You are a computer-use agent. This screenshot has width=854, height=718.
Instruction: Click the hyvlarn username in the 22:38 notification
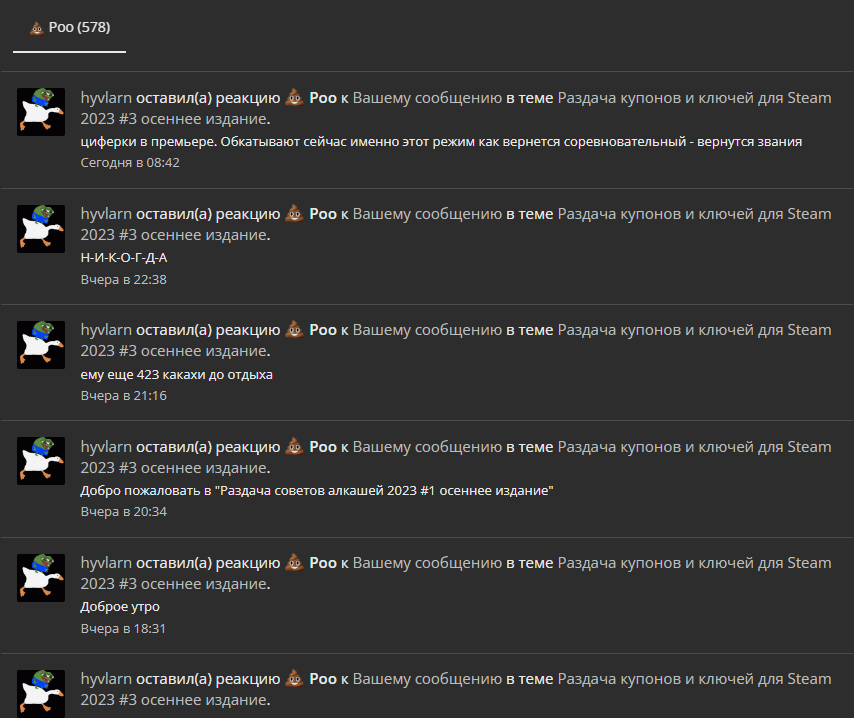106,214
